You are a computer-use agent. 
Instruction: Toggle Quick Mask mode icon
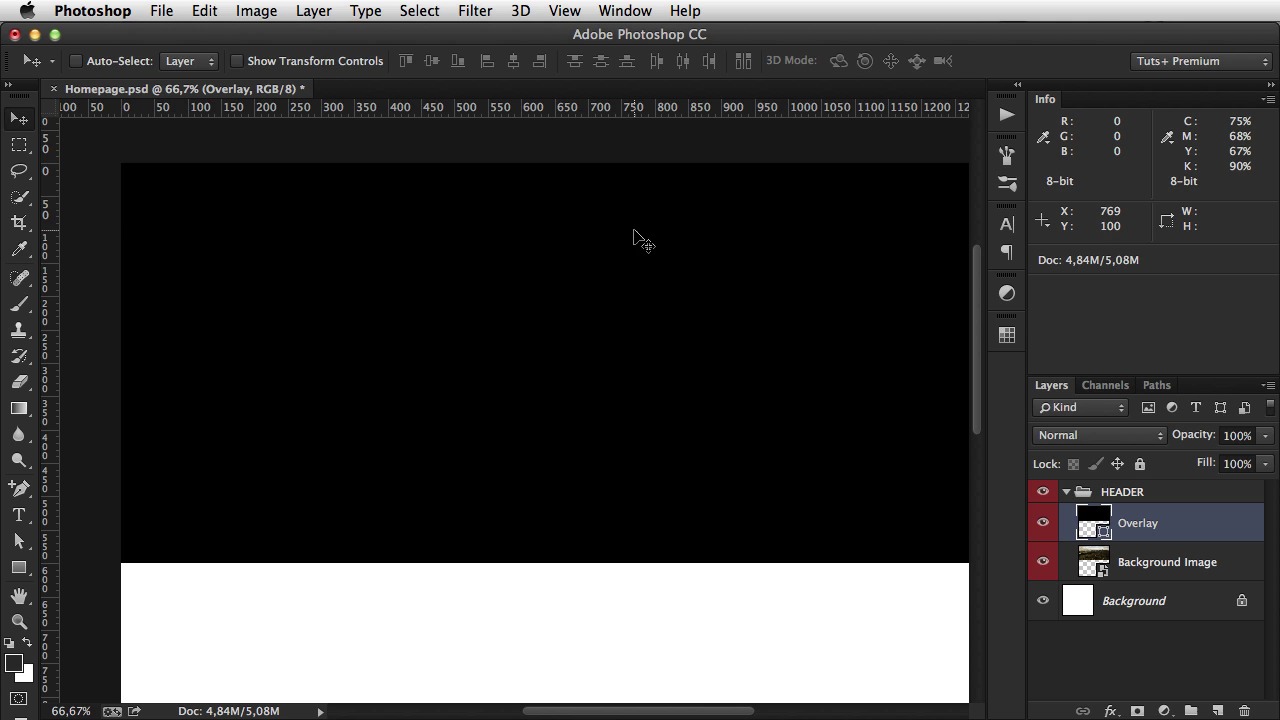(x=19, y=699)
